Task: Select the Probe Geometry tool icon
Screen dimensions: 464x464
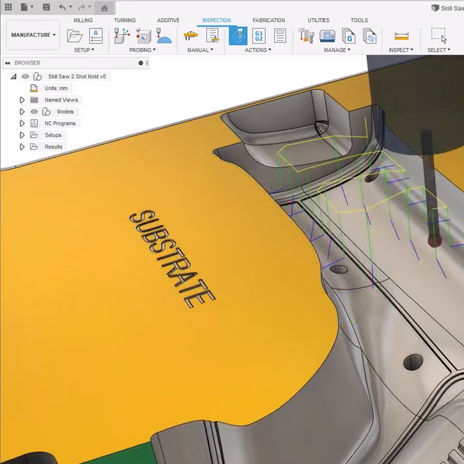Action: point(143,36)
